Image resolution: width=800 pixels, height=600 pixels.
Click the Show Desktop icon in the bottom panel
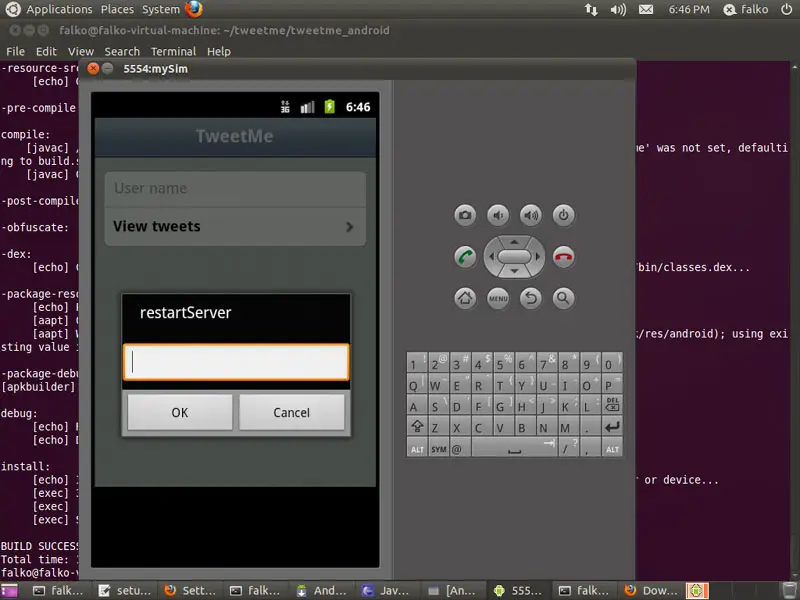coord(9,591)
